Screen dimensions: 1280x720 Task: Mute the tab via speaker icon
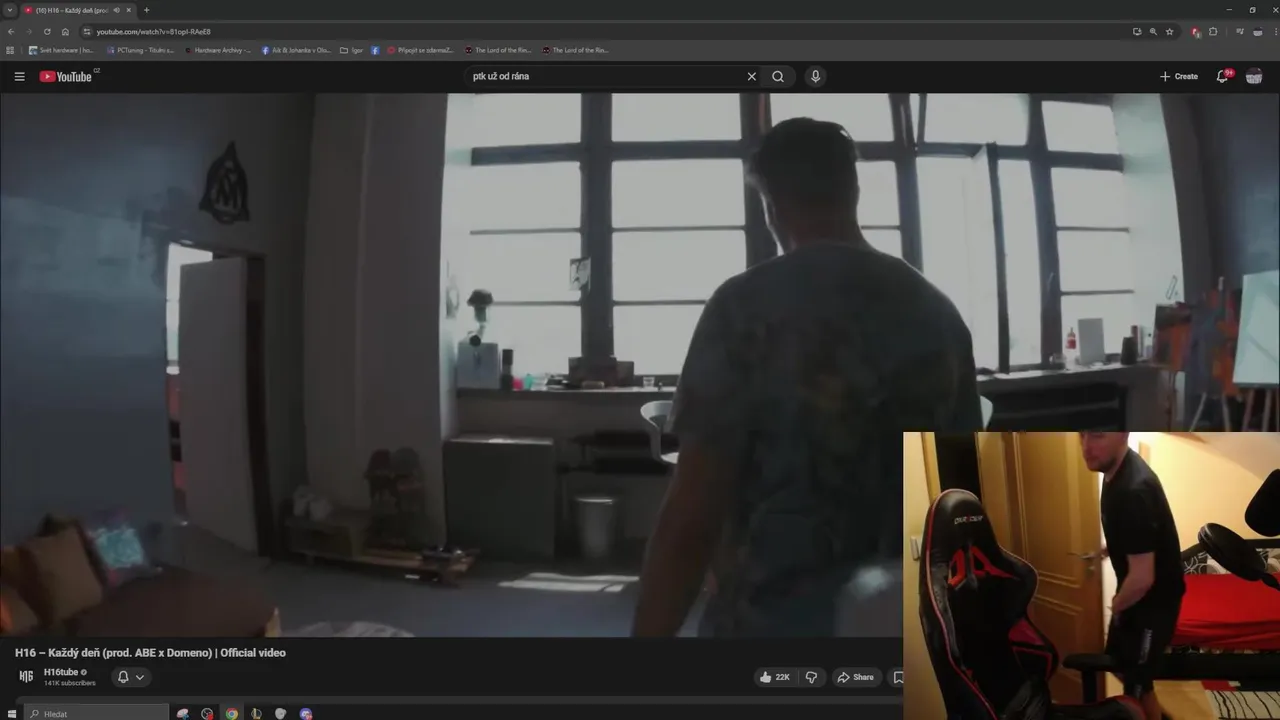point(117,10)
